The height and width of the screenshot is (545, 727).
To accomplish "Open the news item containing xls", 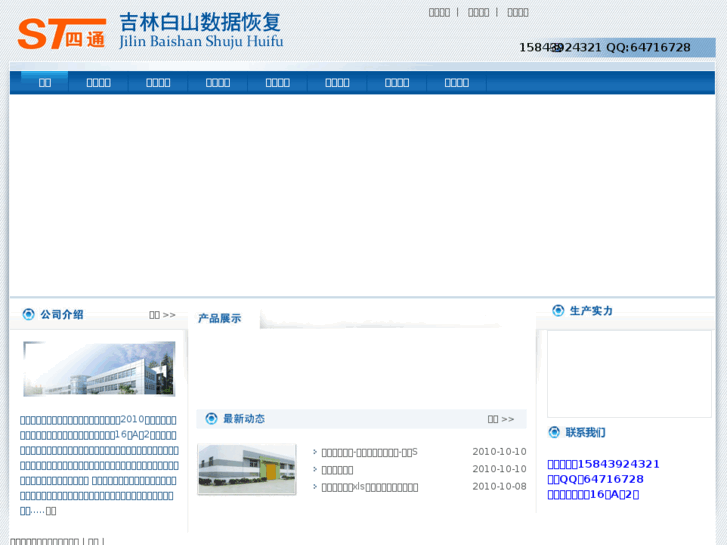I will pos(370,487).
